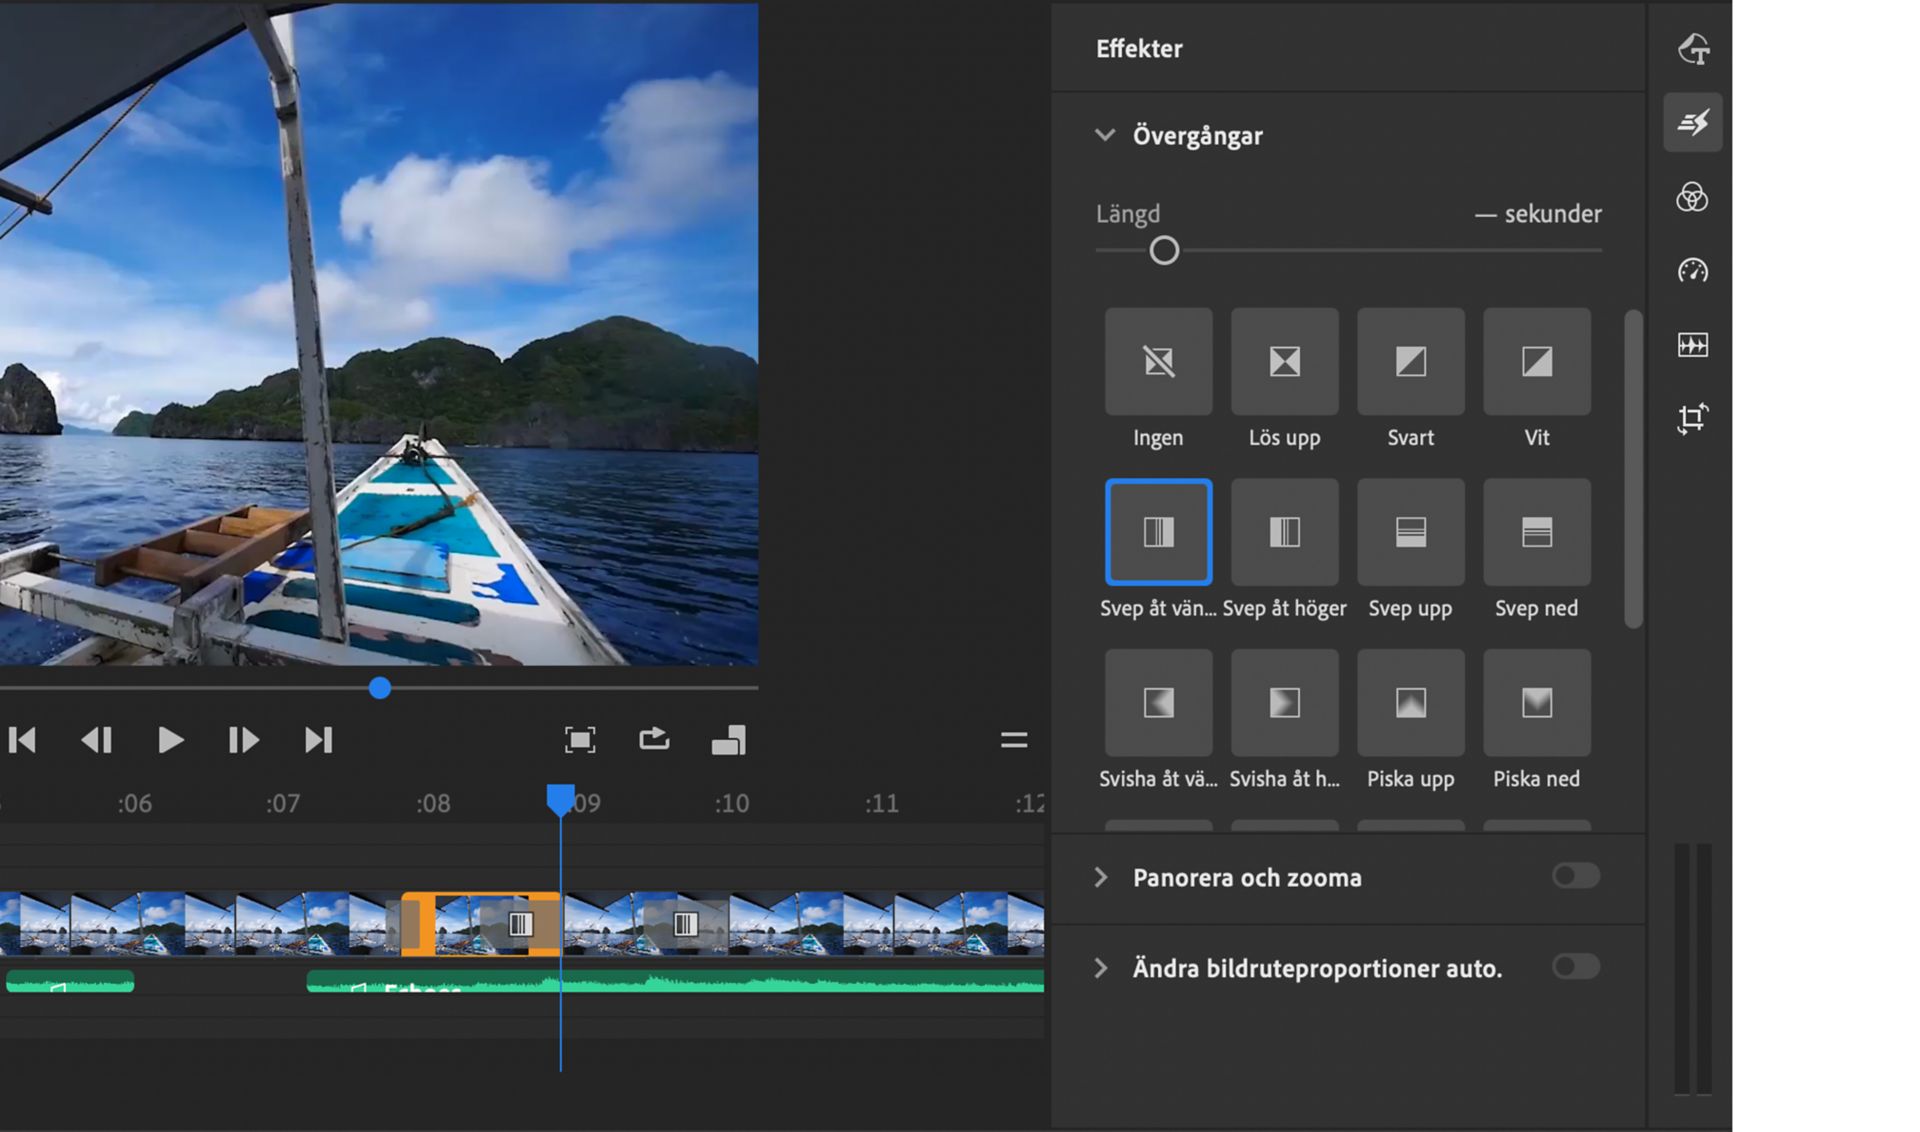1920x1132 pixels.
Task: Open the Audio waveform panel icon
Action: pos(1692,345)
